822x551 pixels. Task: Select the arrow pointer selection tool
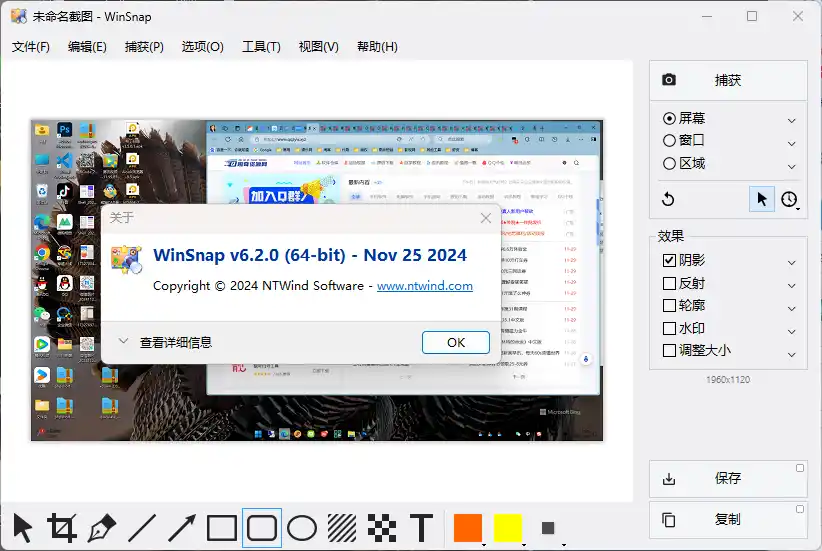point(23,528)
